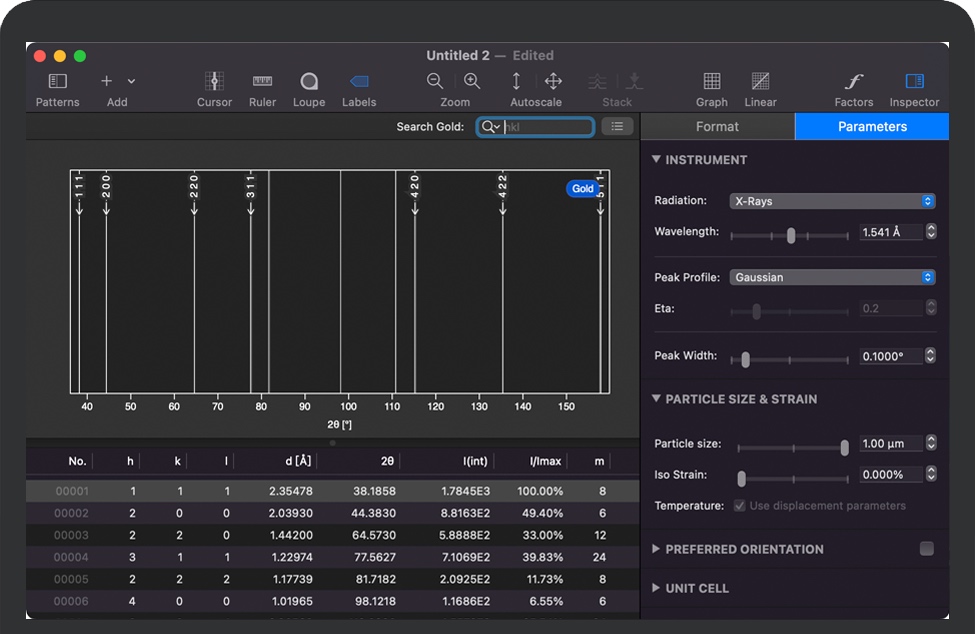Open the Factors function icon
Viewport: 975px width, 634px height.
853,82
